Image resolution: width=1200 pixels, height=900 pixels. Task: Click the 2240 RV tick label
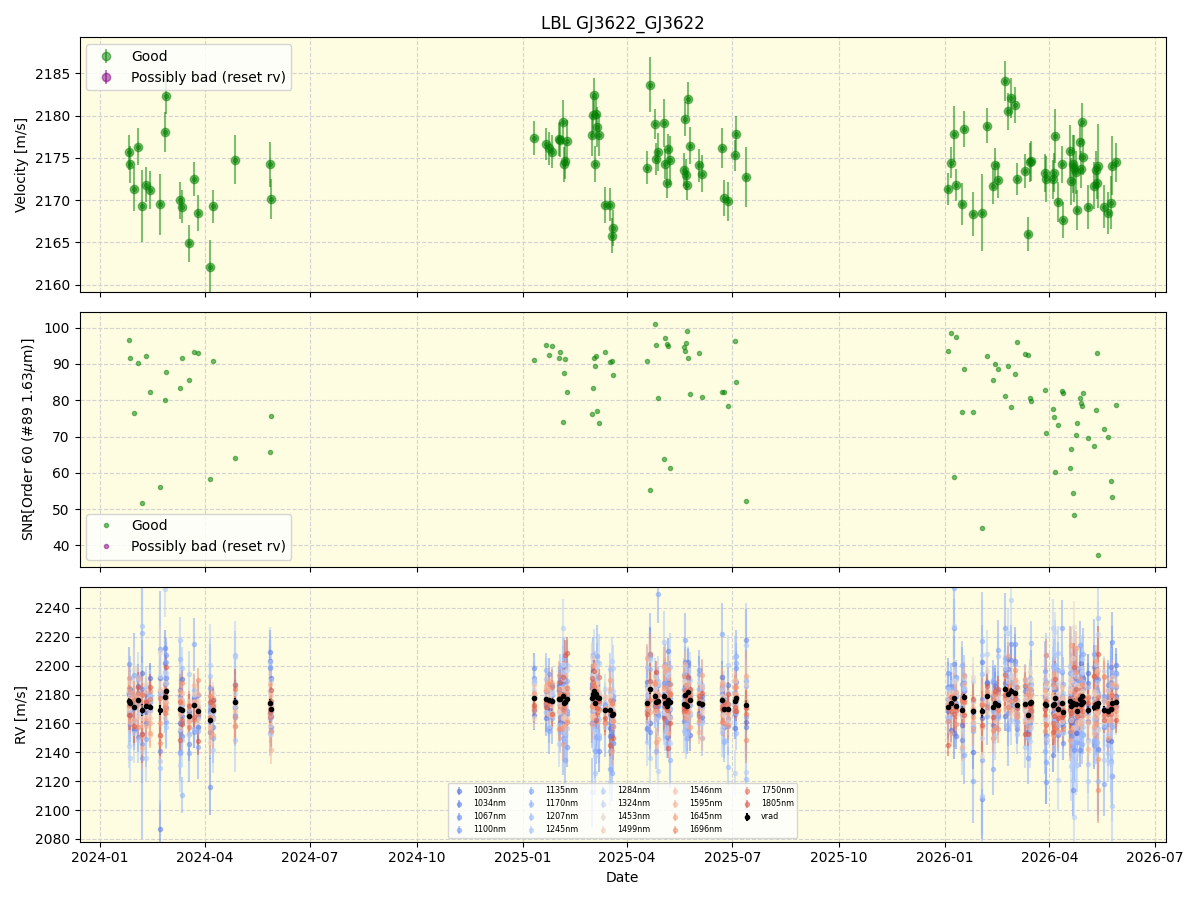[x=55, y=608]
